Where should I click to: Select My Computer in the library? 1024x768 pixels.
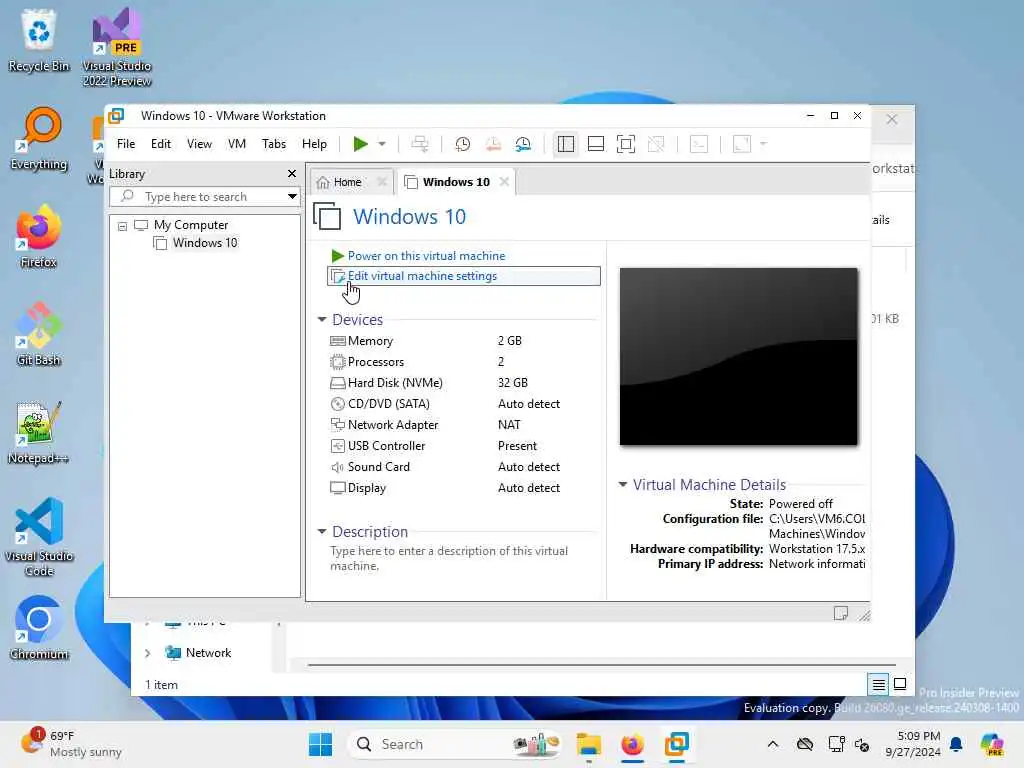coord(191,225)
